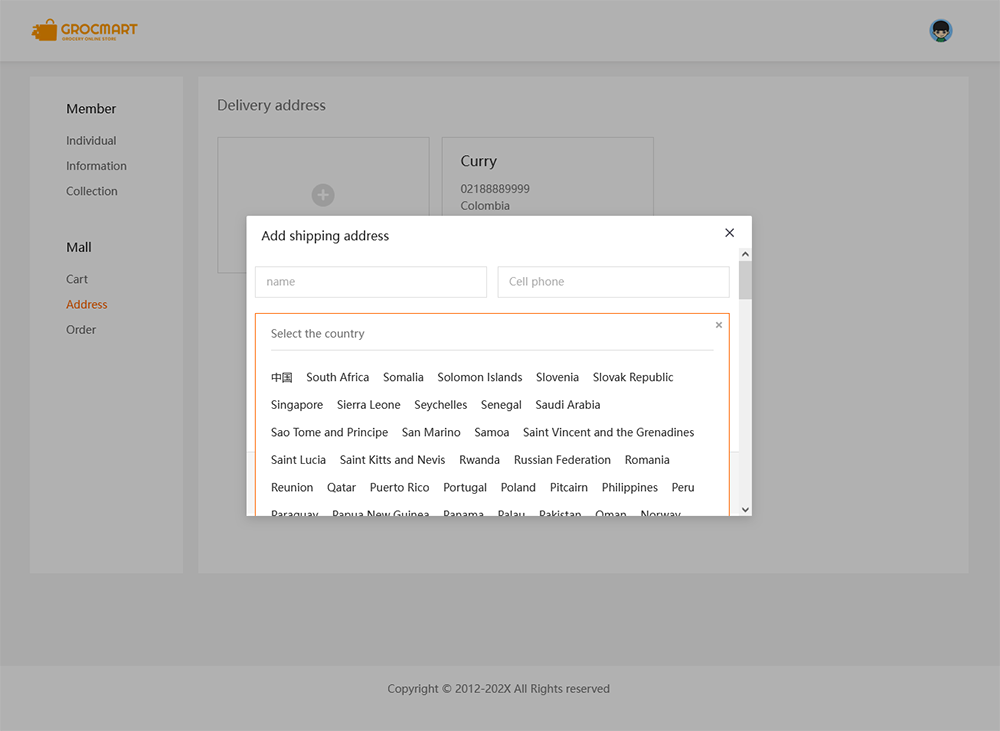Viewport: 1000px width, 731px height.
Task: Open Collection in Member section
Action: tap(92, 191)
